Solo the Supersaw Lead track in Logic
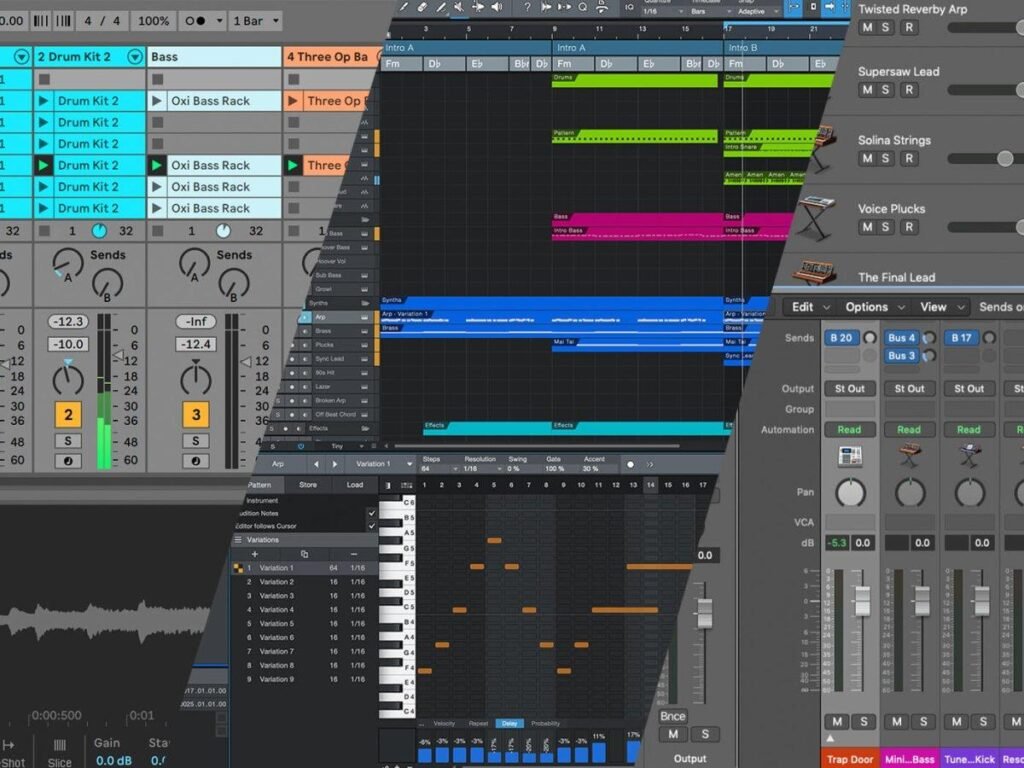 (x=886, y=89)
